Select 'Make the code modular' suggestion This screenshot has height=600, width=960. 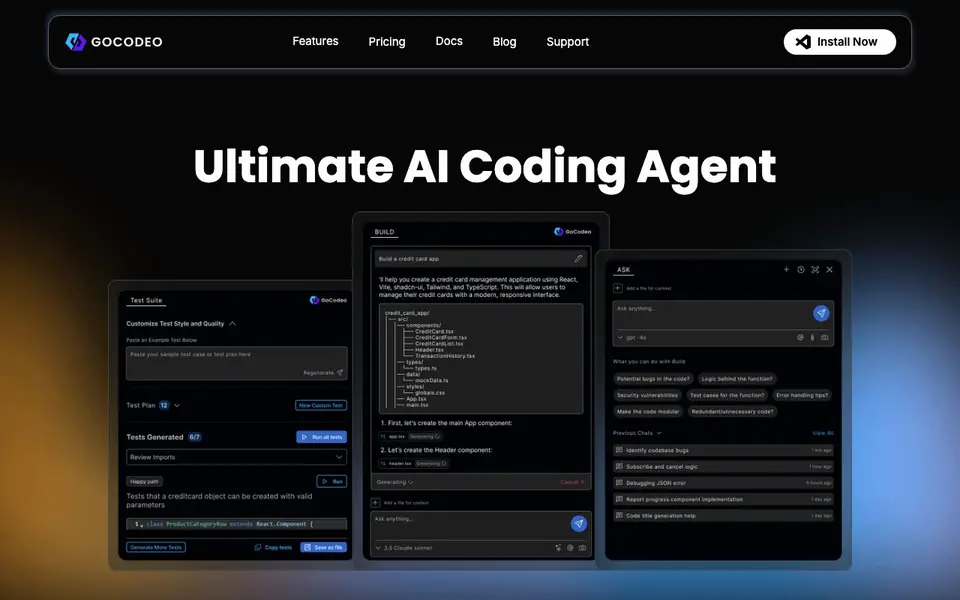point(648,411)
